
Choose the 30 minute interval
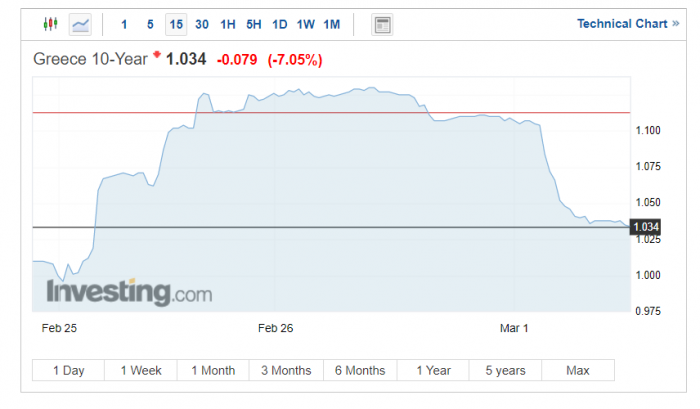click(202, 24)
